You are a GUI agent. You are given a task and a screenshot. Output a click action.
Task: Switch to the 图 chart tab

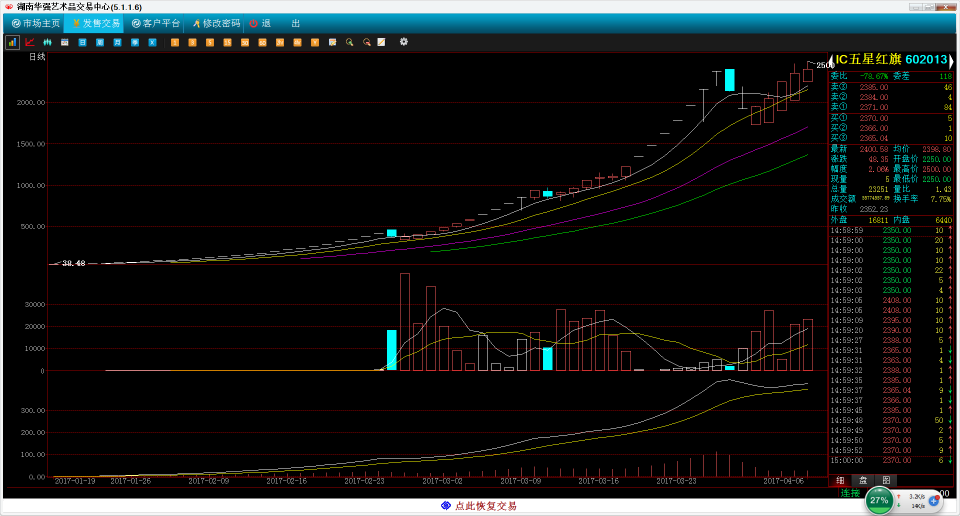click(x=886, y=480)
